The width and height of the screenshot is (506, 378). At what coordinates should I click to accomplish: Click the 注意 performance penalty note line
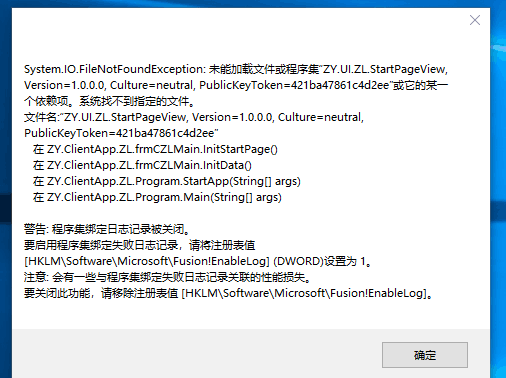coord(168,277)
